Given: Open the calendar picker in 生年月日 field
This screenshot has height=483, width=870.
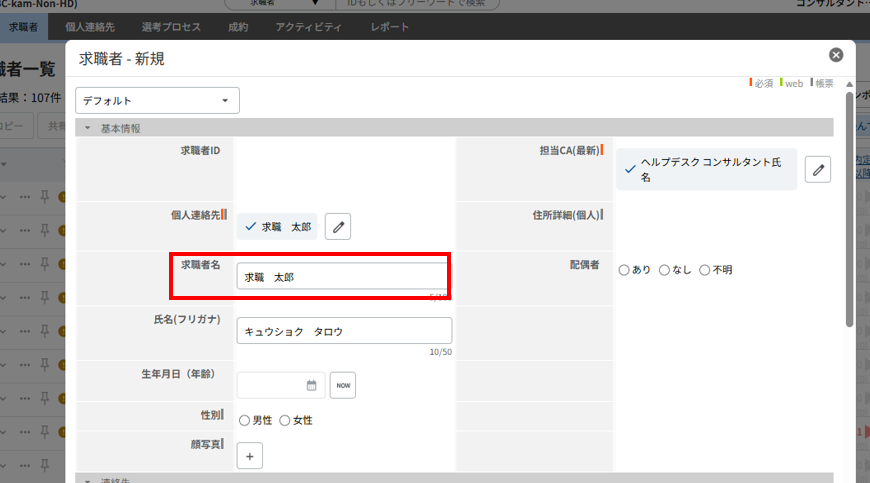Looking at the screenshot, I should click(311, 385).
